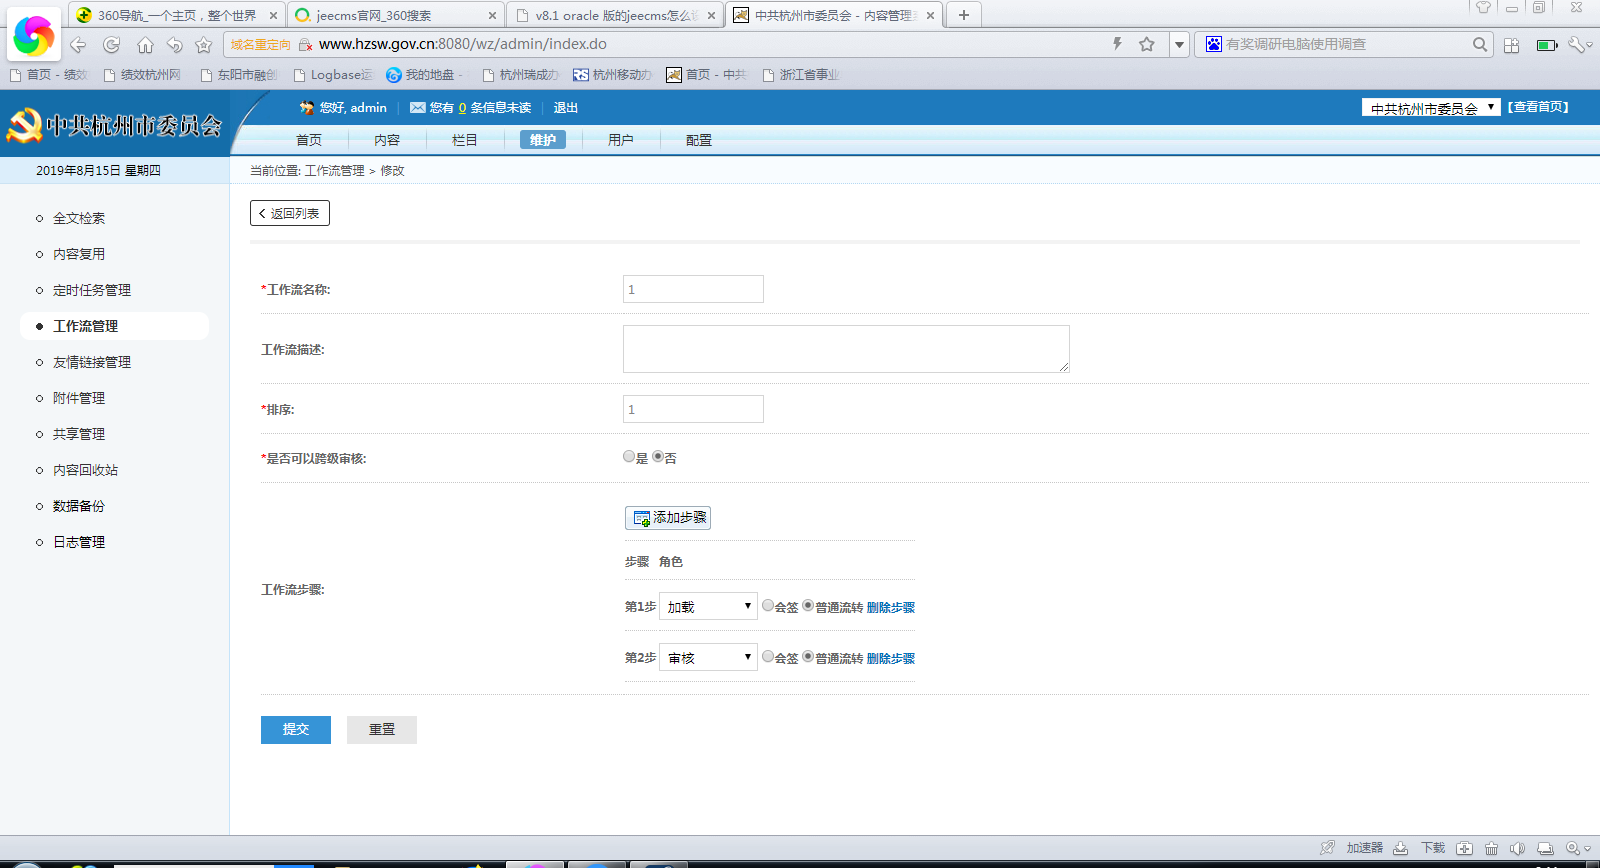Select 普通流转 for step 第1步
Image resolution: width=1600 pixels, height=868 pixels.
(808, 605)
